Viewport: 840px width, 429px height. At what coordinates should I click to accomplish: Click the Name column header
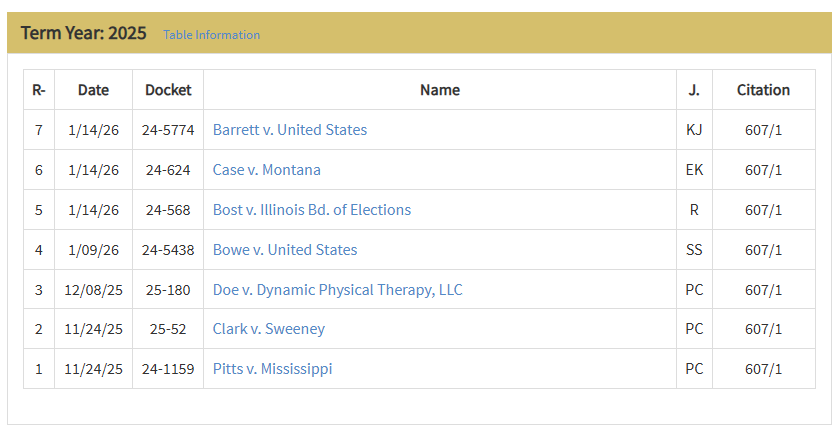[439, 90]
